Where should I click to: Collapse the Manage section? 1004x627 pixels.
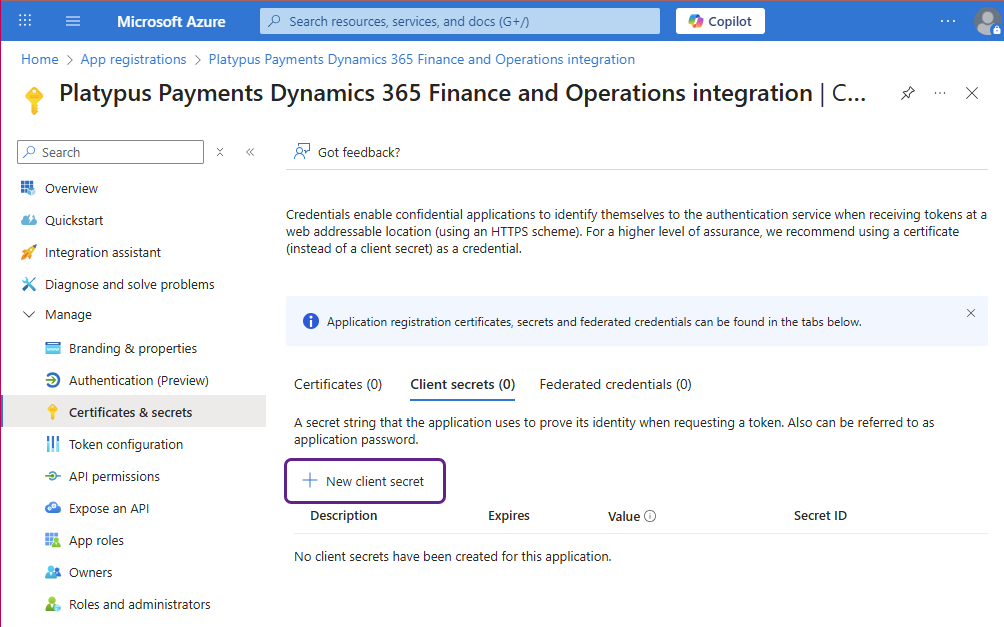28,315
